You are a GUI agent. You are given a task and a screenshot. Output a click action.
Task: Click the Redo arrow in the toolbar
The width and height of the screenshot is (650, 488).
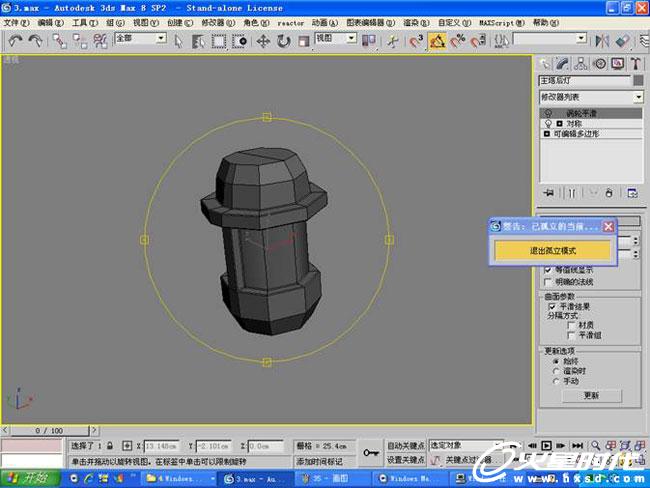pyautogui.click(x=36, y=41)
